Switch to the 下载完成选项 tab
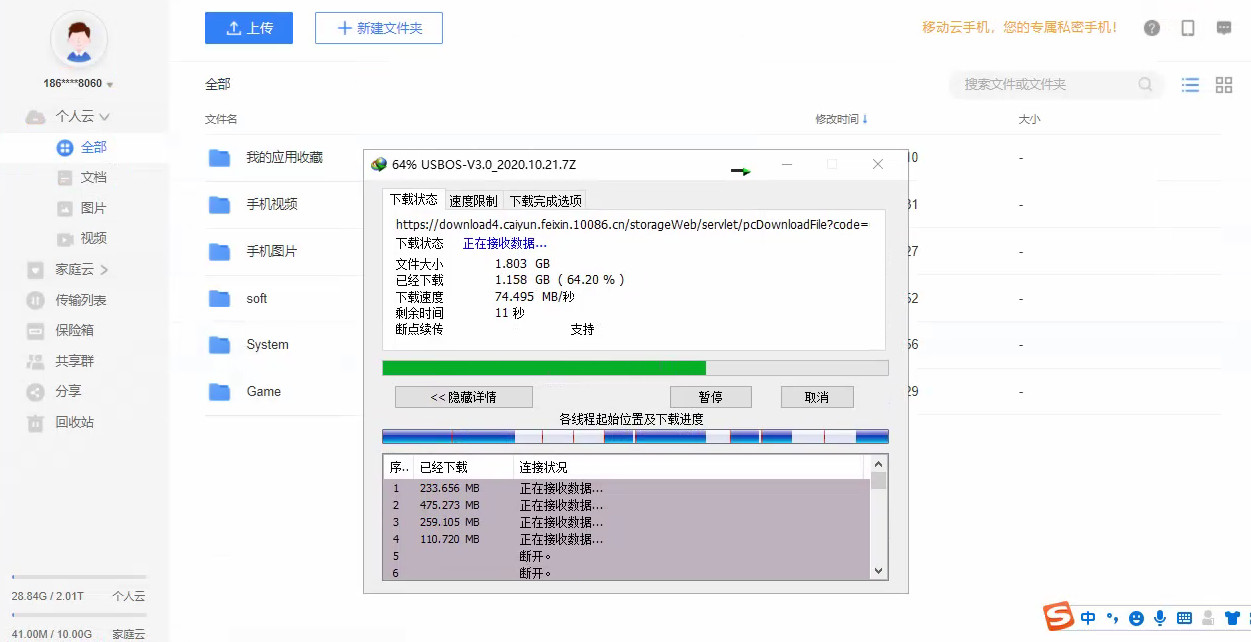 click(x=545, y=201)
